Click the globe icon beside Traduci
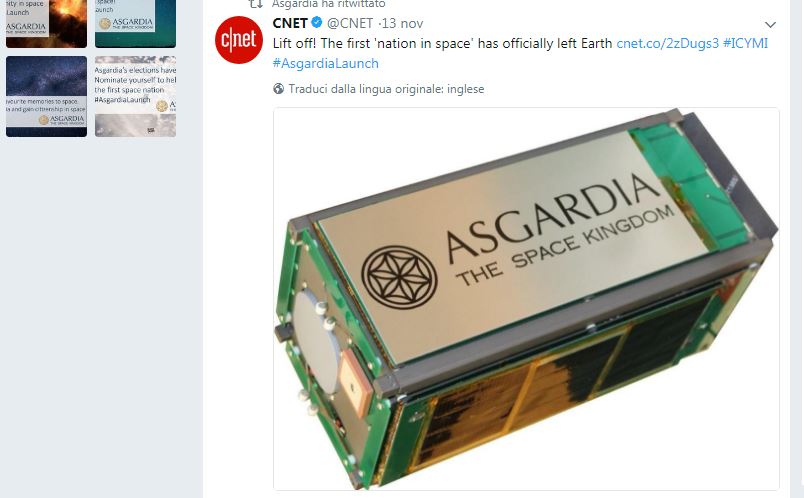Image resolution: width=804 pixels, height=498 pixels. 278,89
